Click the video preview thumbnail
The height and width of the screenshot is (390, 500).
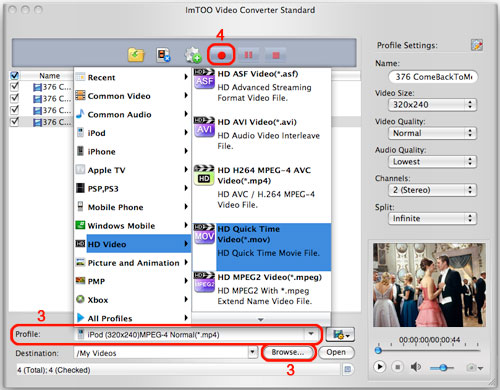[429, 285]
